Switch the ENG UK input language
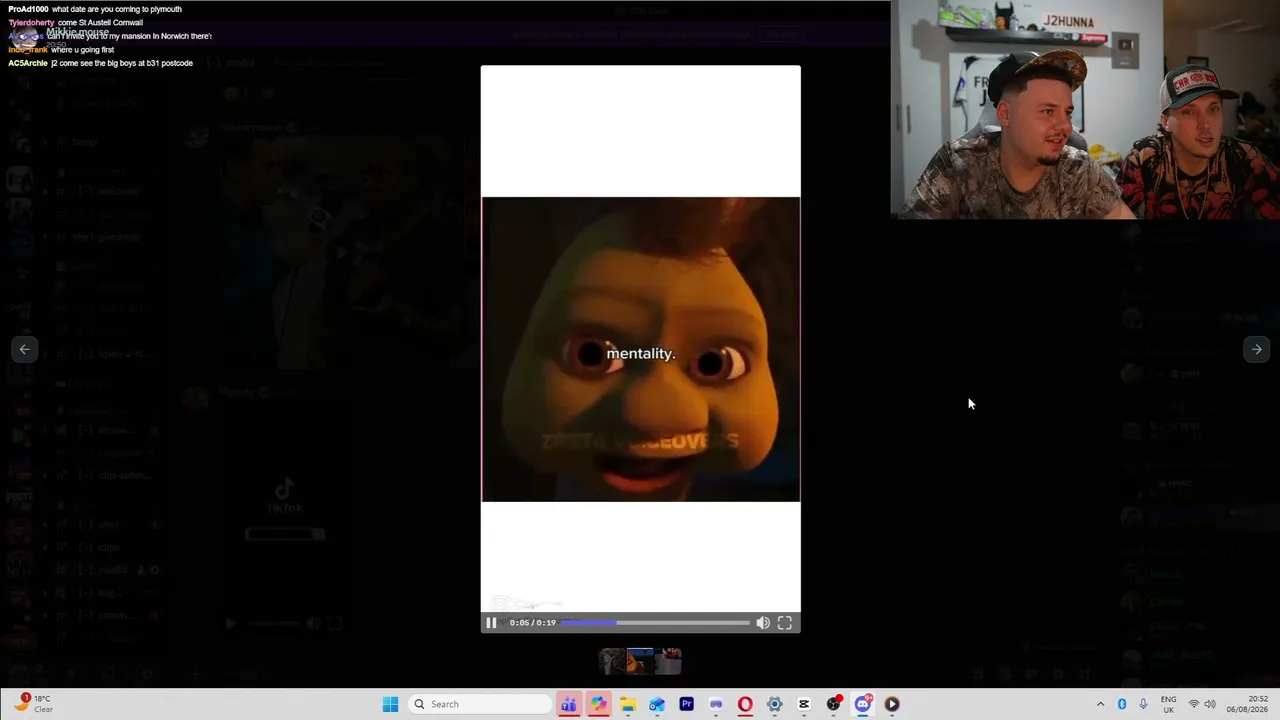The height and width of the screenshot is (720, 1280). click(x=1168, y=704)
